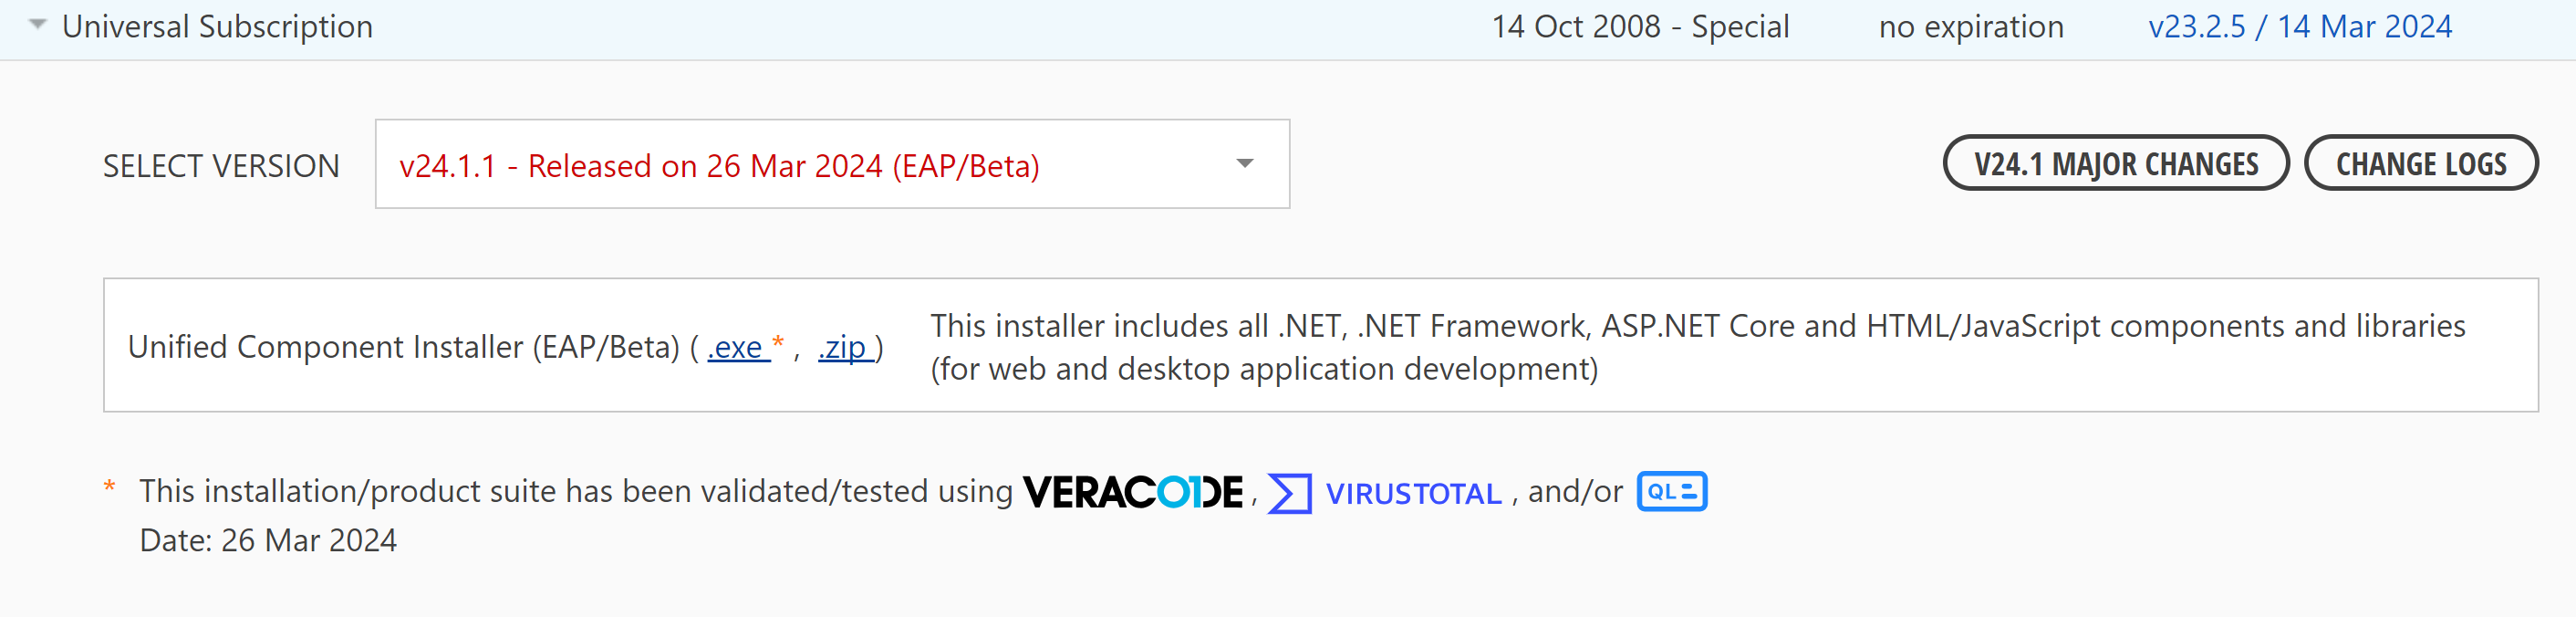Download the .zip installer package
Image resolution: width=2576 pixels, height=617 pixels.
[x=843, y=347]
